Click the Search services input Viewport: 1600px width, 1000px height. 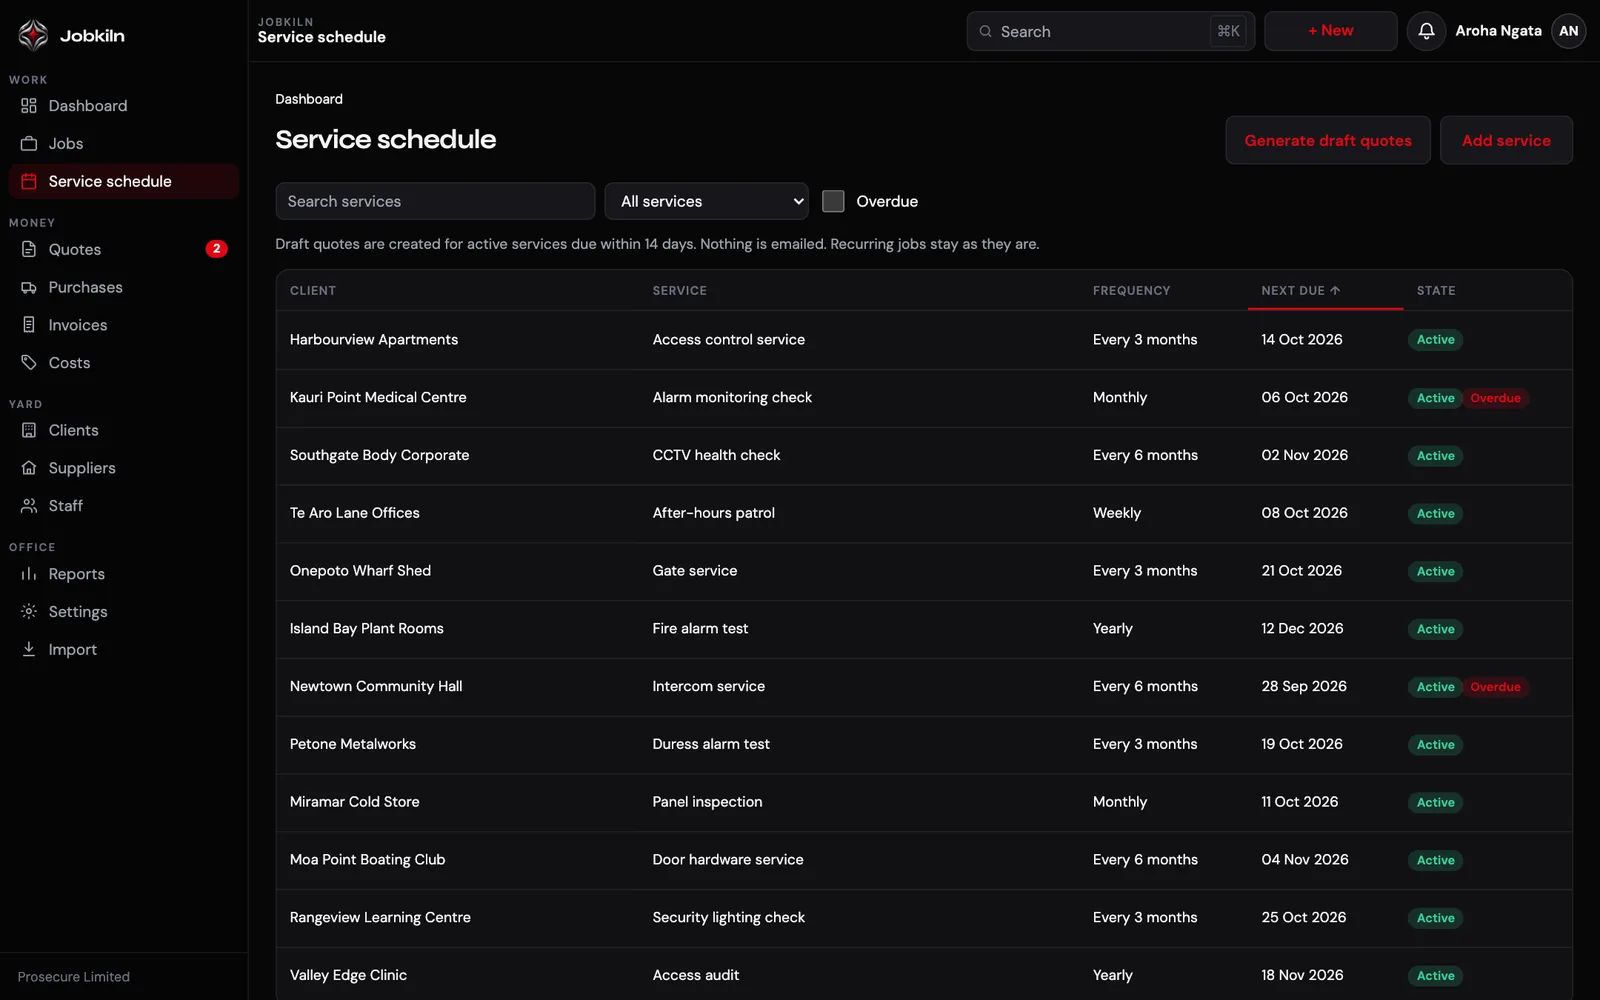click(x=435, y=201)
